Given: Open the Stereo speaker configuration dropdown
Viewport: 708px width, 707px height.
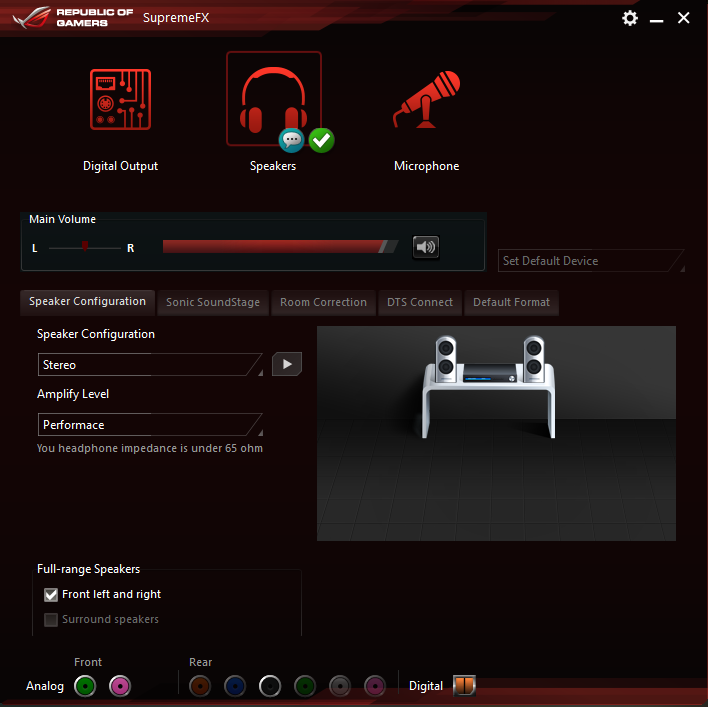Looking at the screenshot, I should click(x=150, y=364).
